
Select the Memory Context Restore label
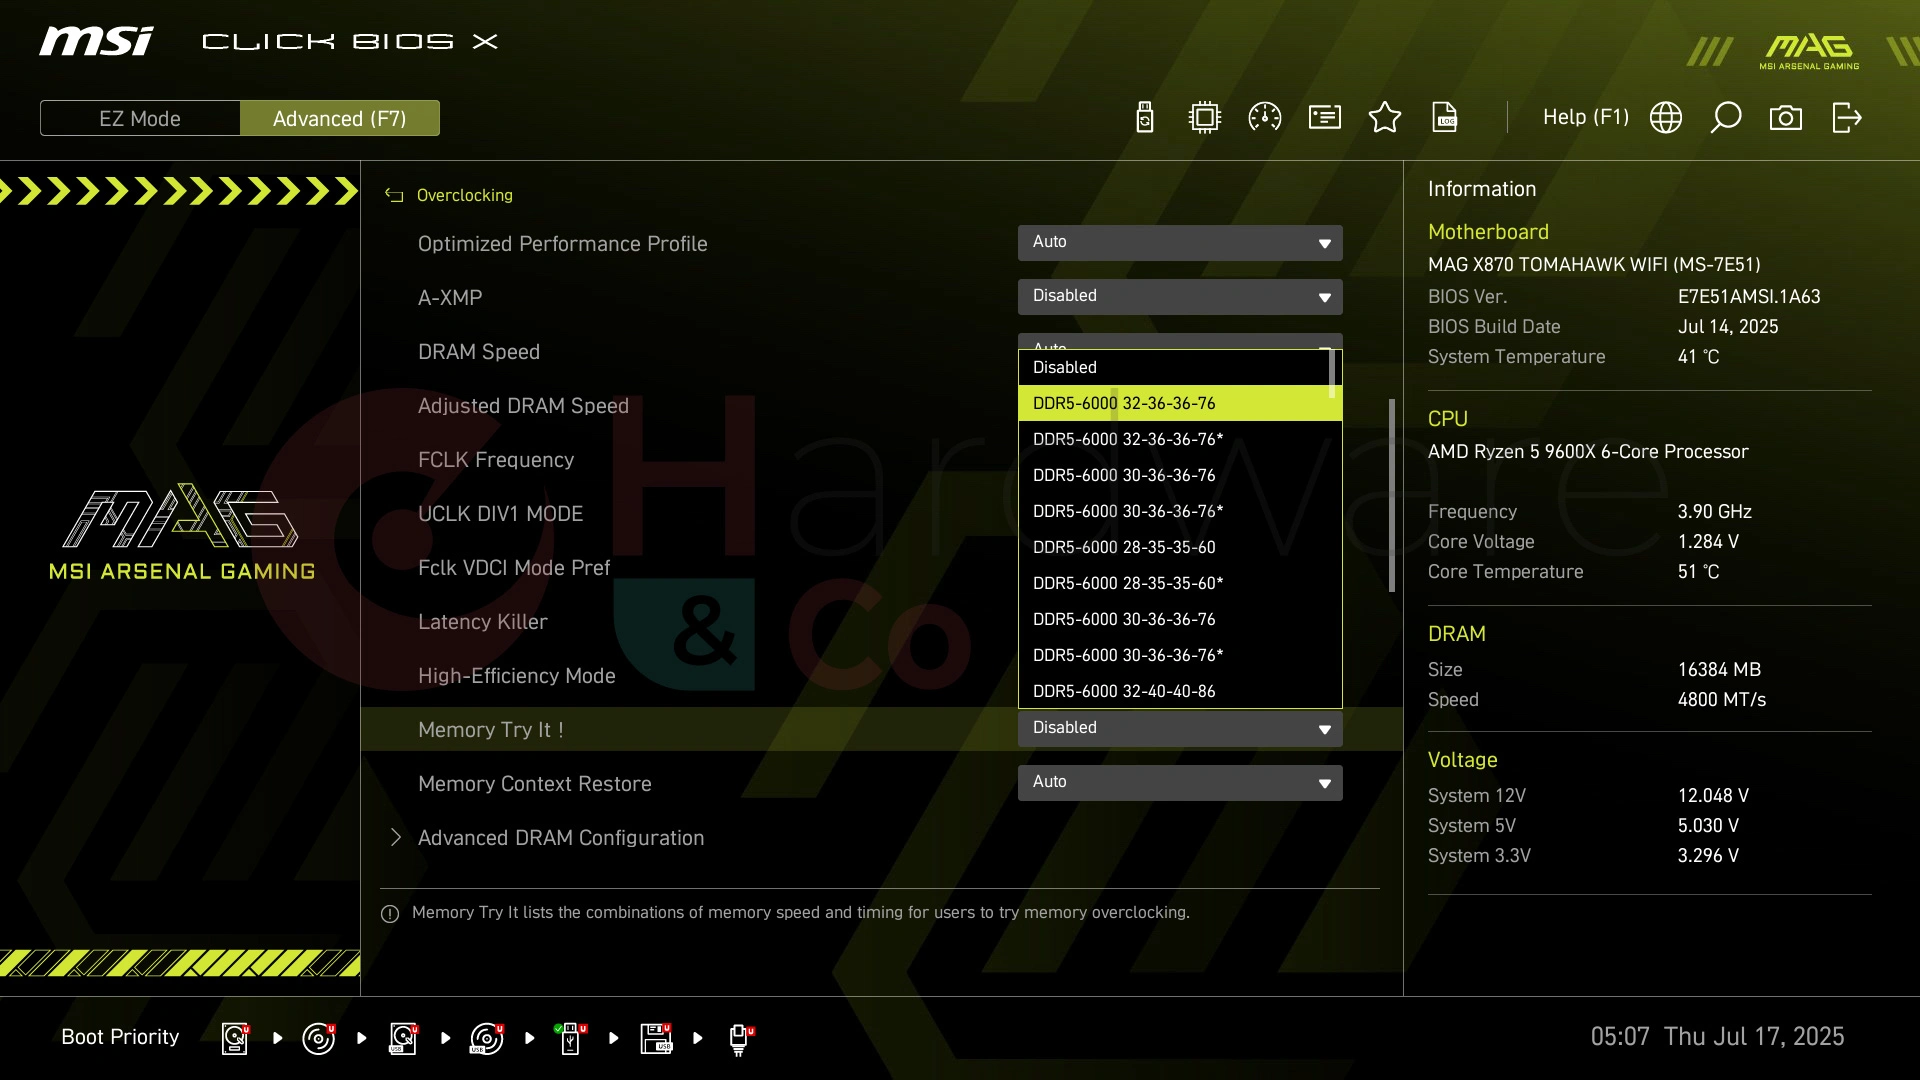click(535, 784)
